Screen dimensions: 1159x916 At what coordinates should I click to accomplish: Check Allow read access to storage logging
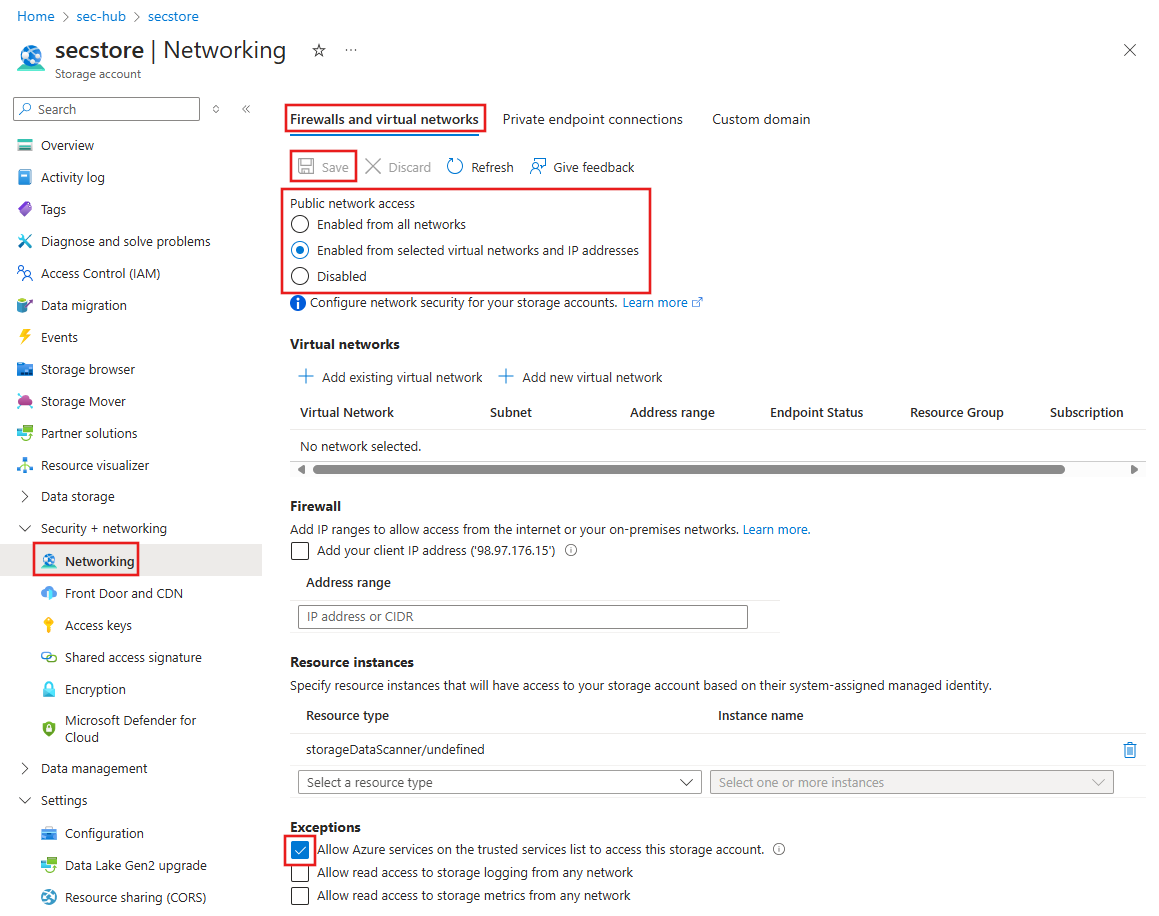(x=300, y=873)
